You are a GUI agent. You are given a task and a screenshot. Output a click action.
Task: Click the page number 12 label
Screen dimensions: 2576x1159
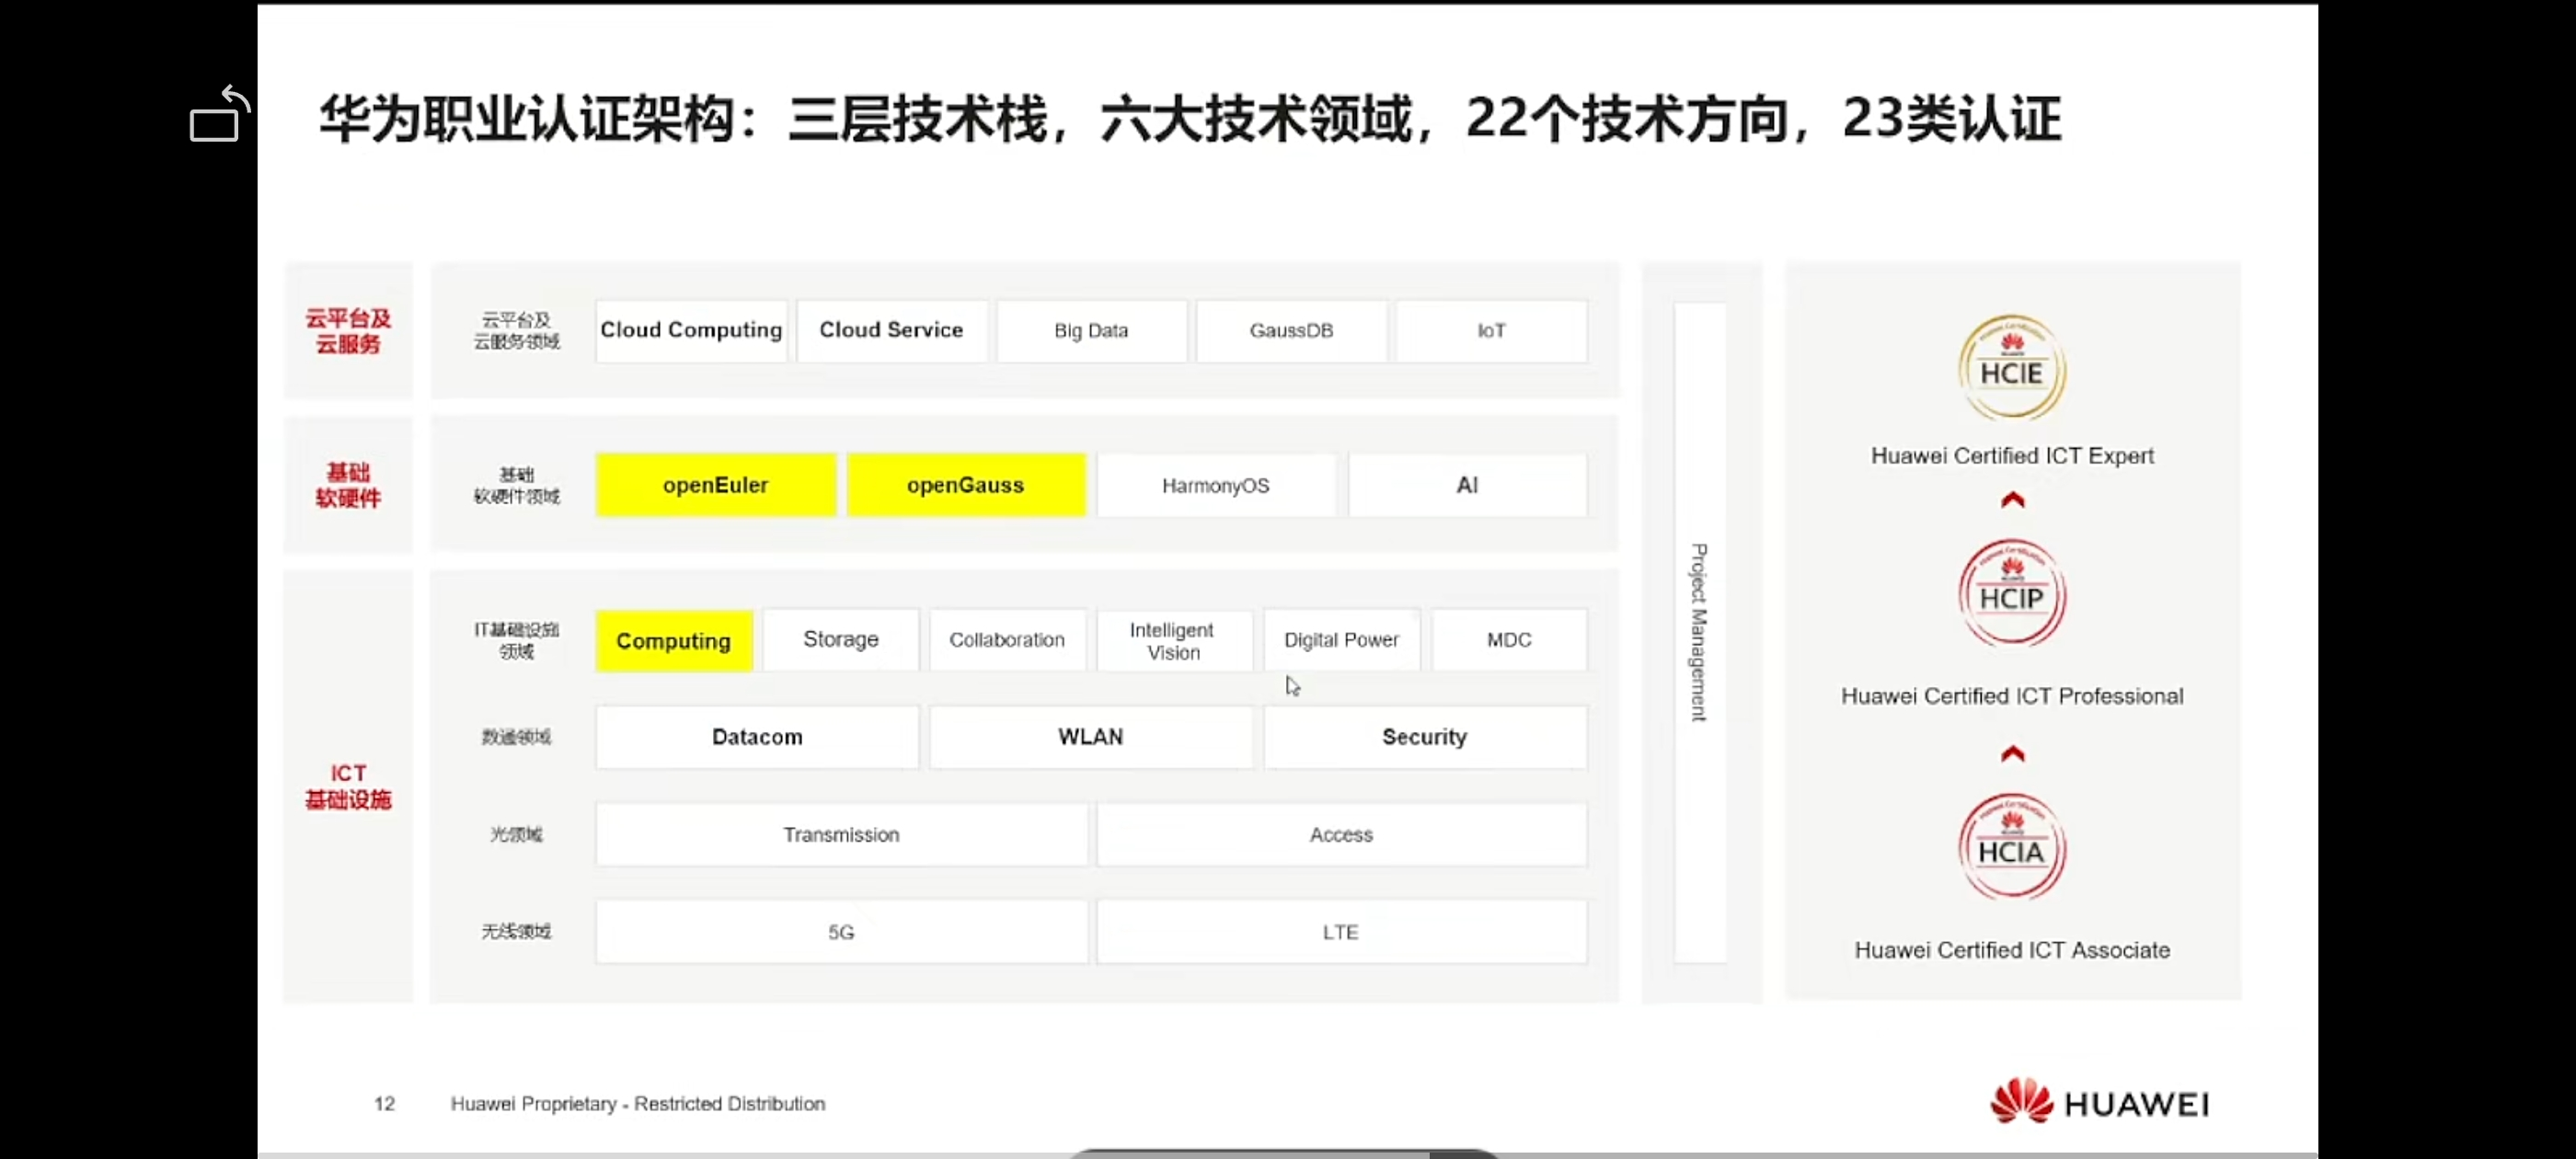pos(385,1104)
